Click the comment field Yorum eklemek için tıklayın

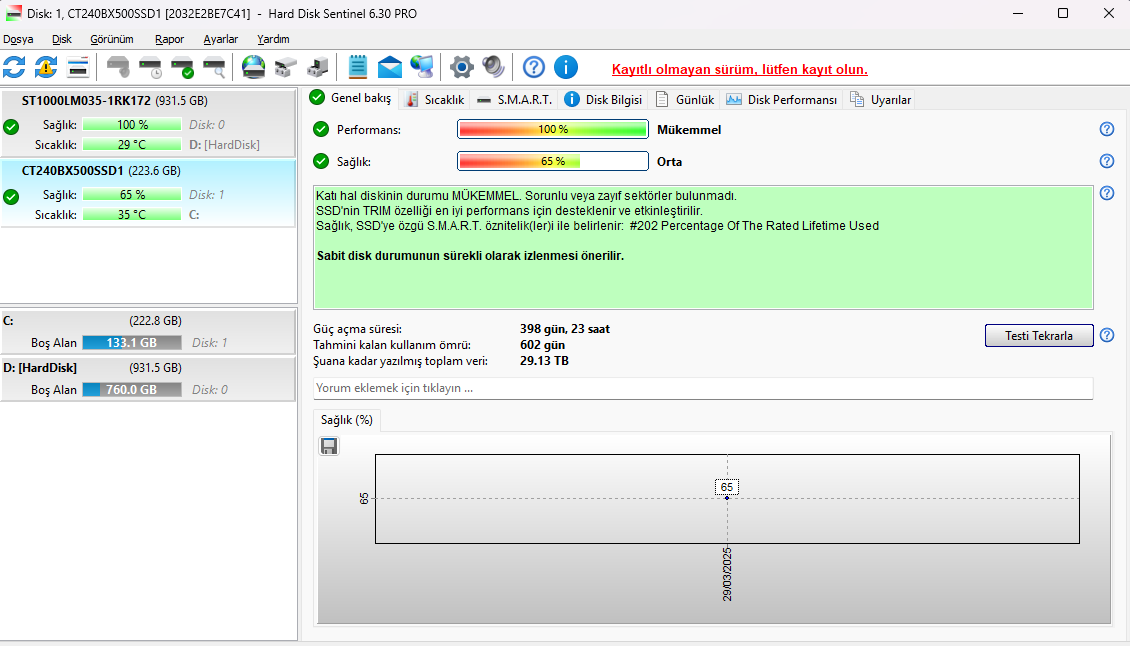pos(703,388)
